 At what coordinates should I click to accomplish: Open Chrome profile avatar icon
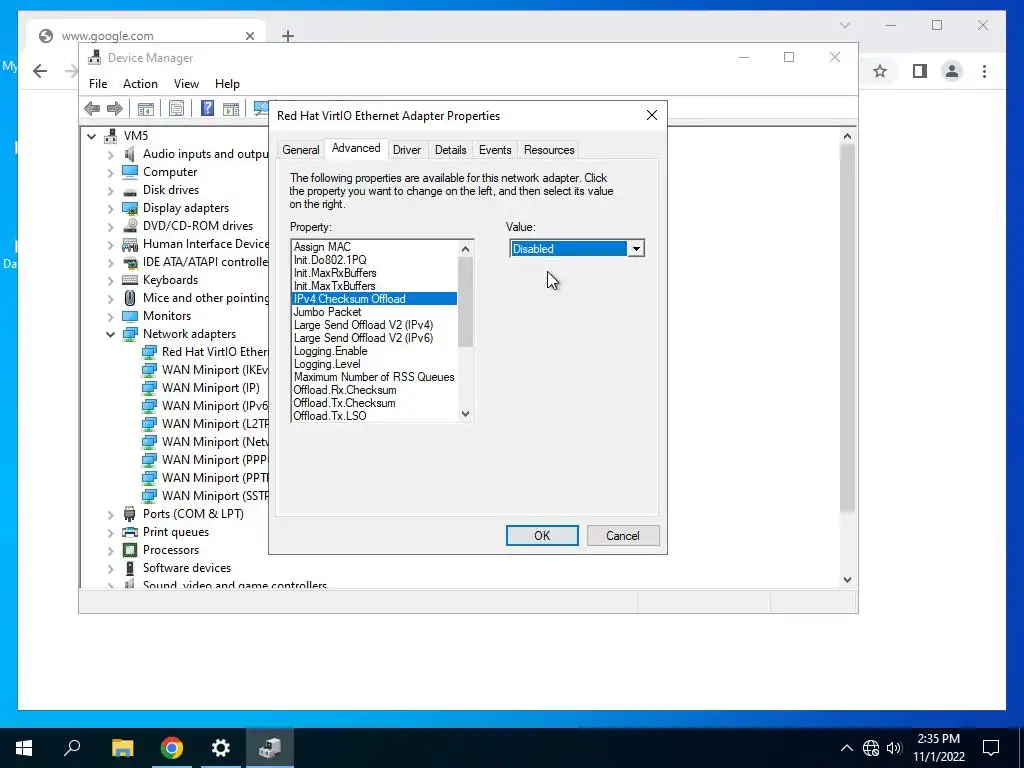(952, 71)
